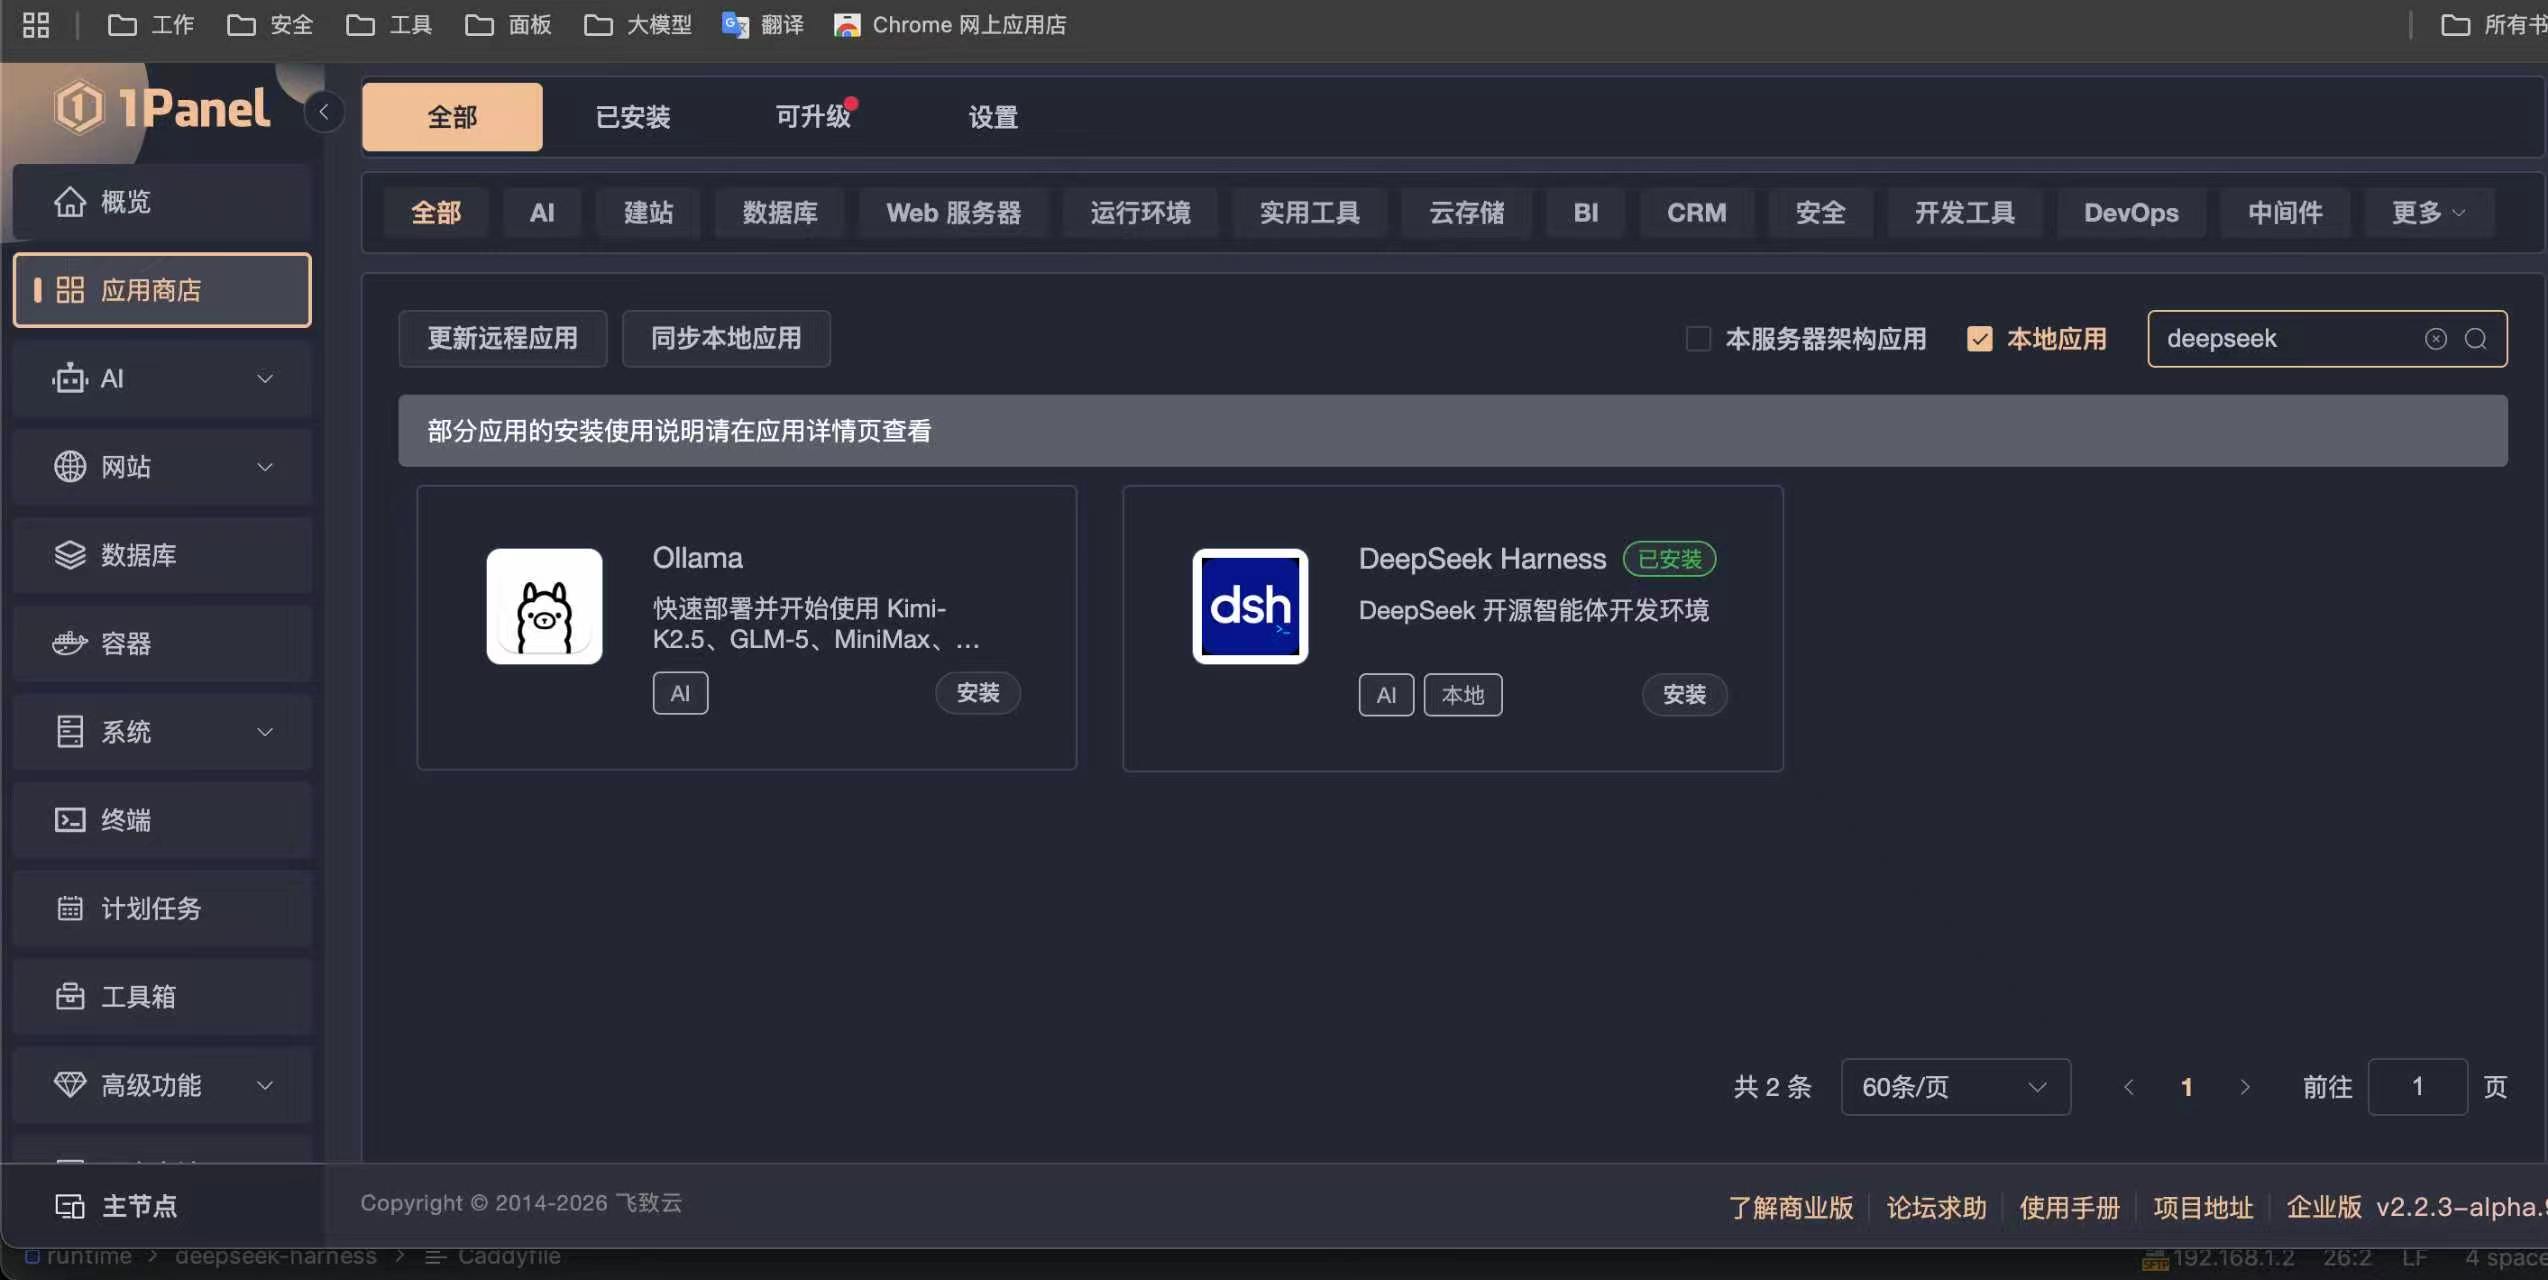
Task: Toggle 本服务器架构应用 checkbox
Action: (1698, 339)
